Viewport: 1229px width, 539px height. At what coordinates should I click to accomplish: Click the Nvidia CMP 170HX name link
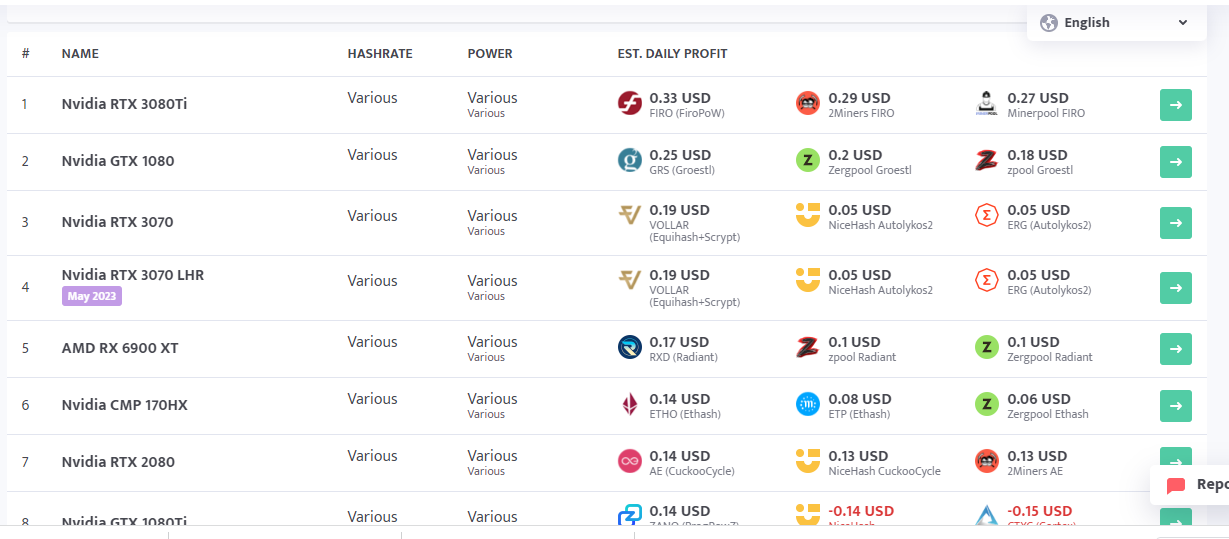124,405
